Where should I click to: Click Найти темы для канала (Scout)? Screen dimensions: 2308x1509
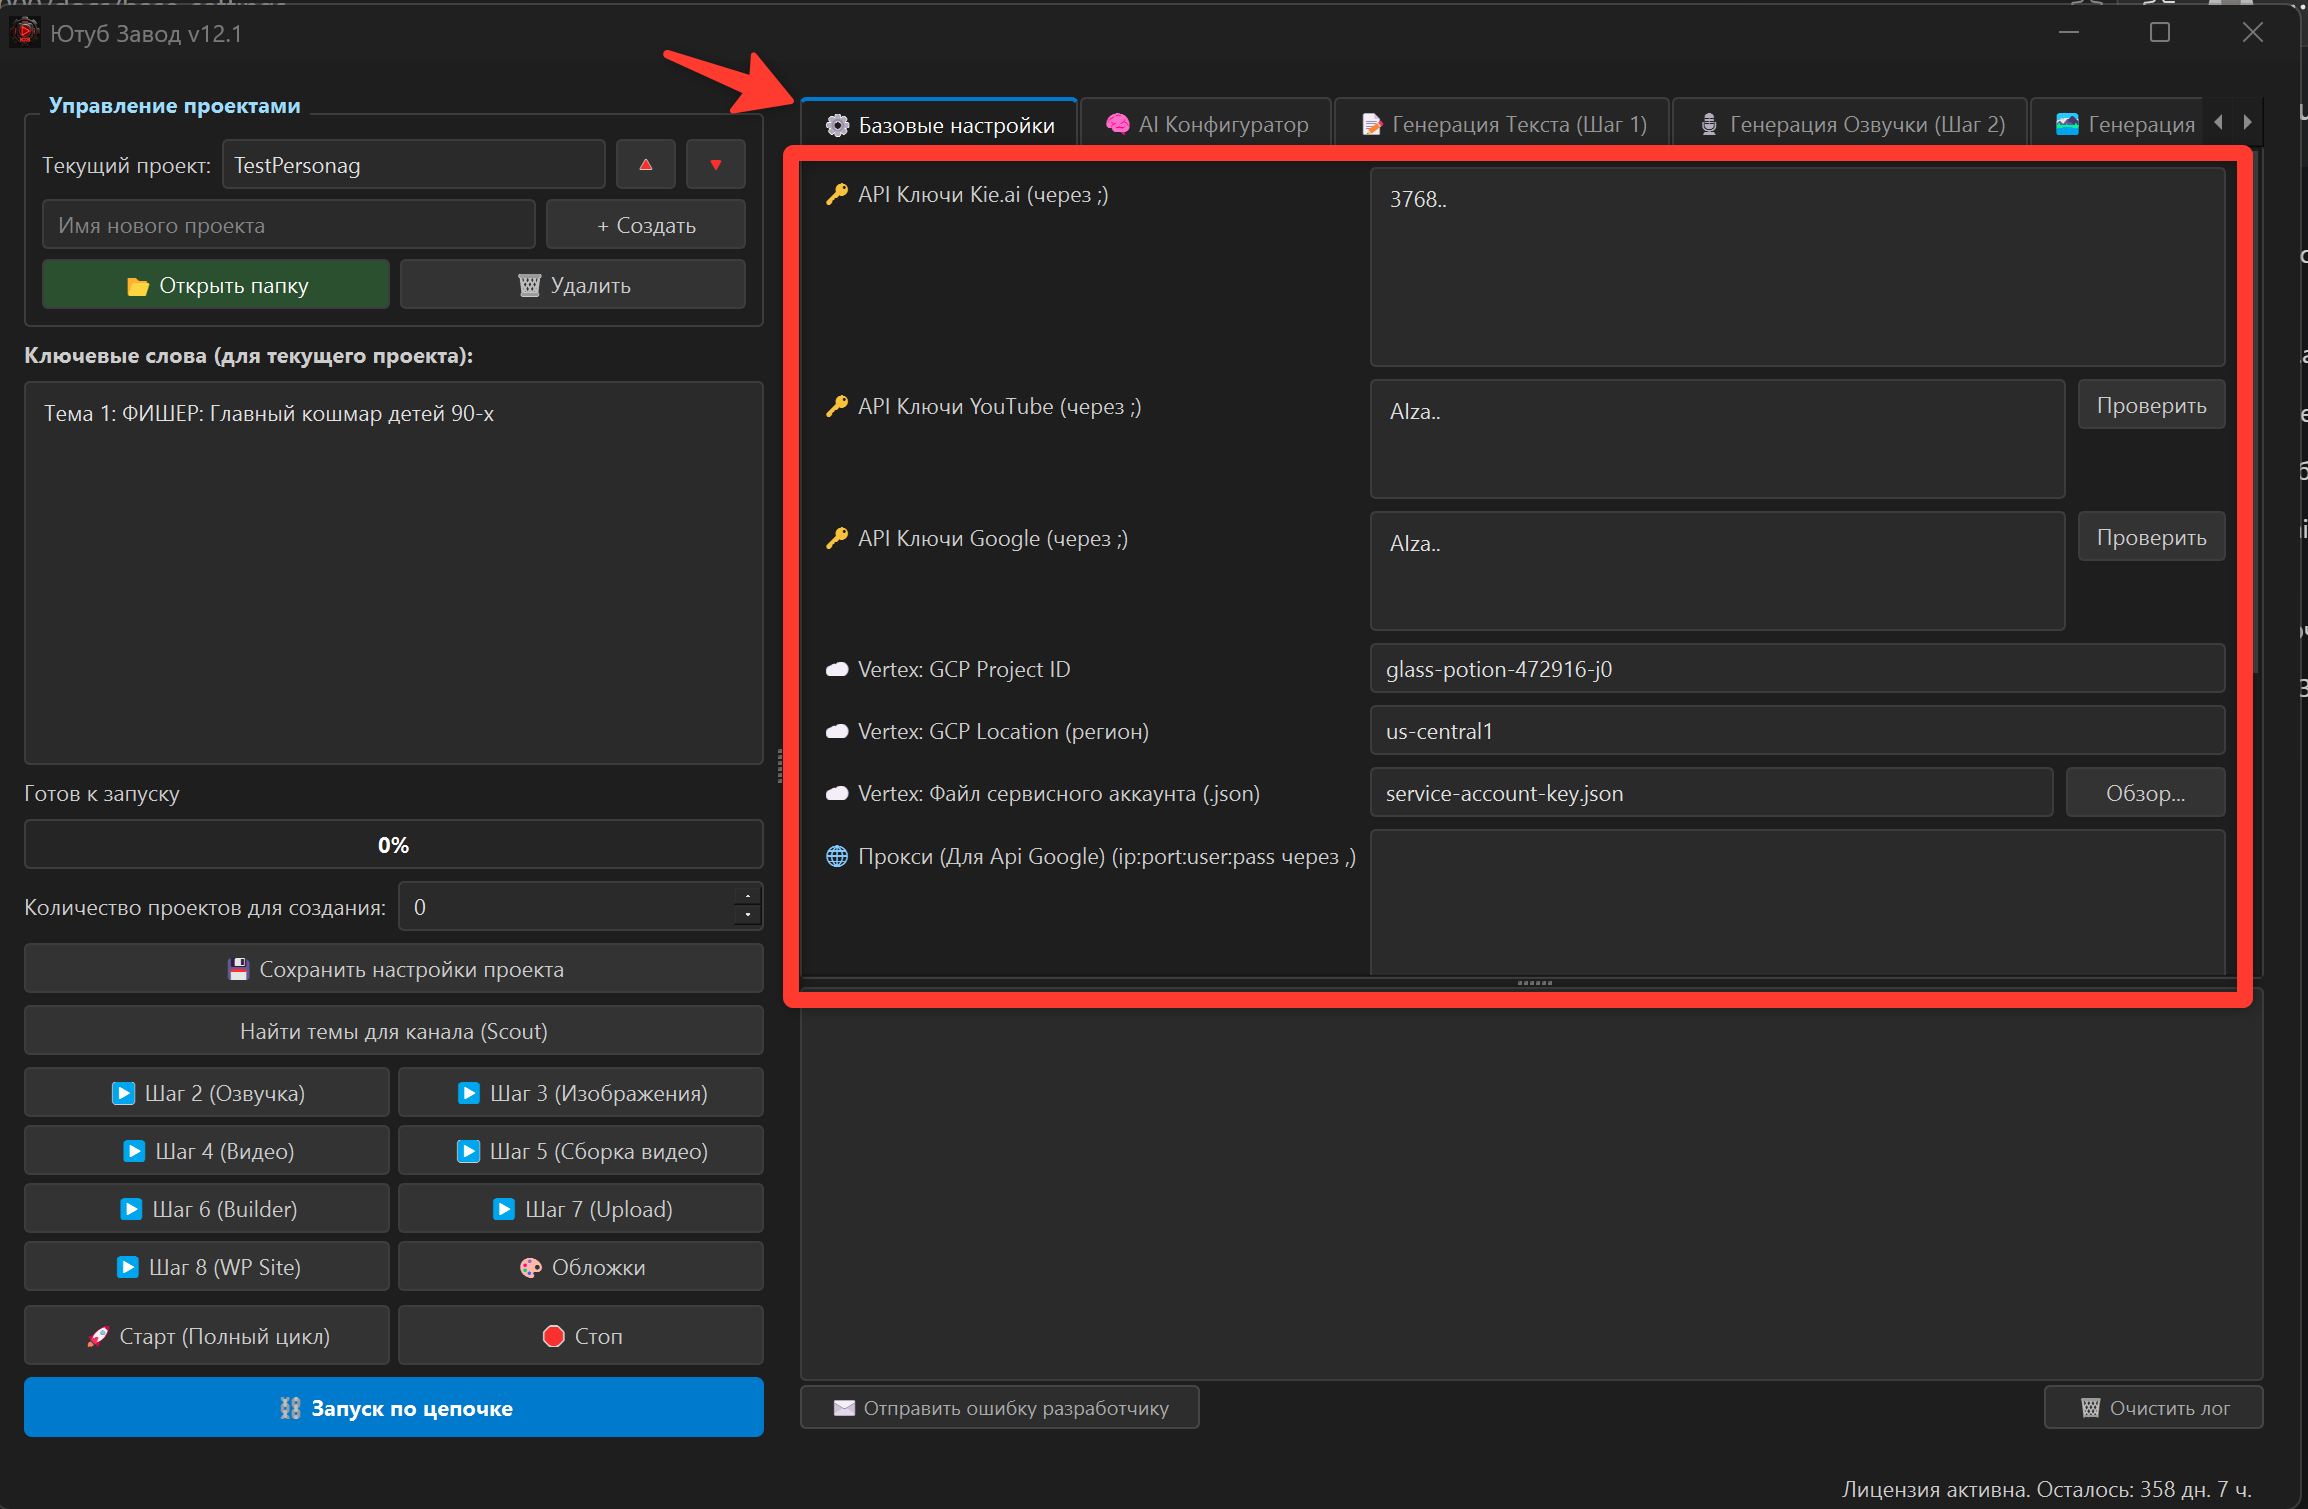[394, 1031]
